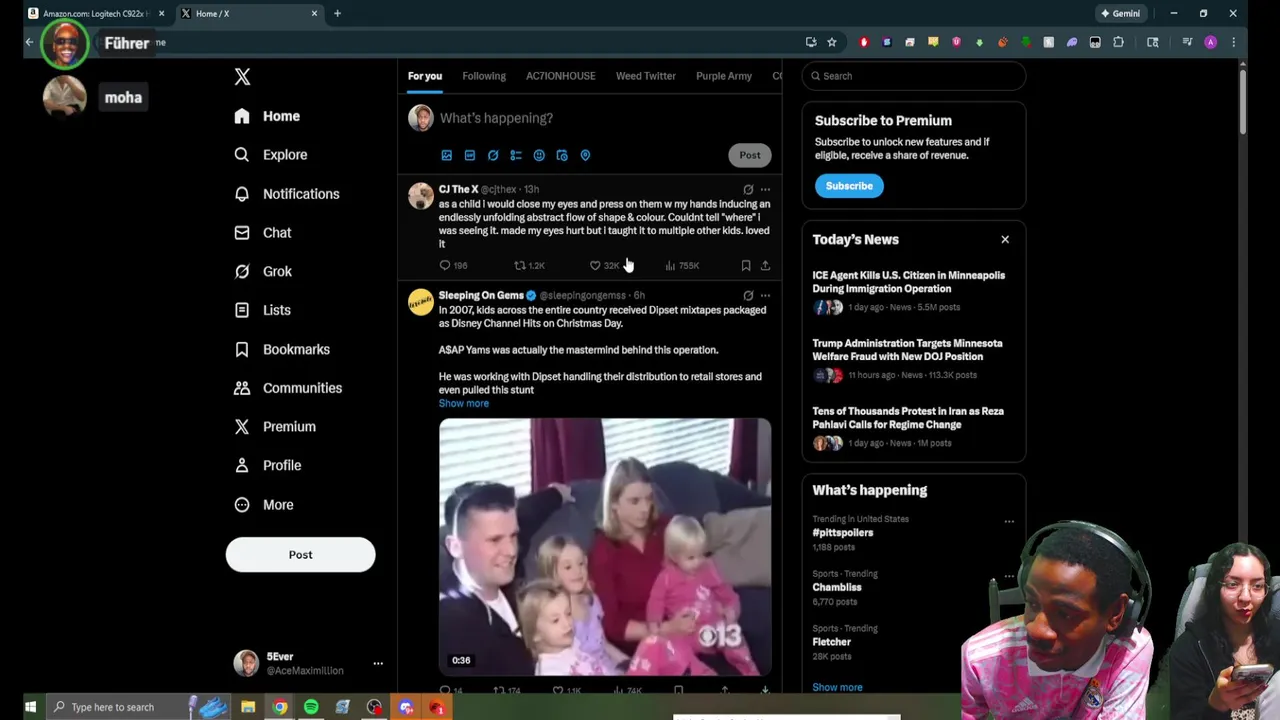Open Profile in the sidebar
The width and height of the screenshot is (1280, 720).
[267, 465]
